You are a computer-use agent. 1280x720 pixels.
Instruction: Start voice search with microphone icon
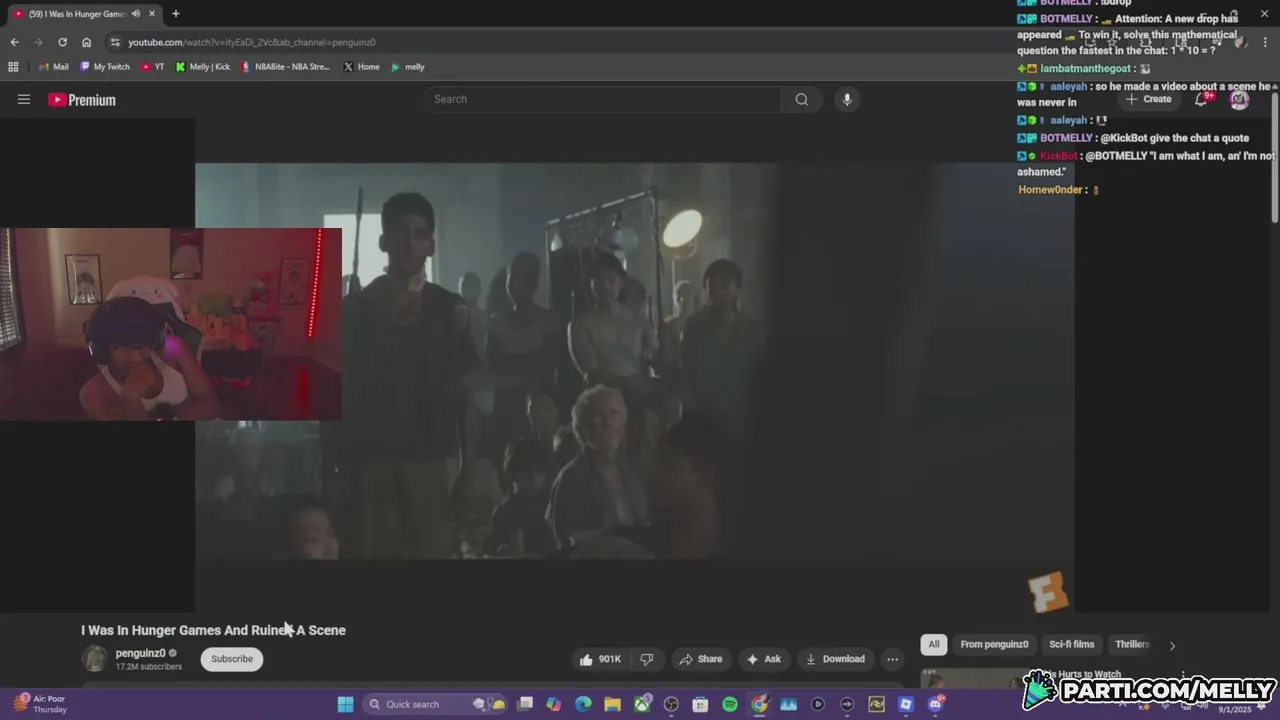(x=847, y=99)
